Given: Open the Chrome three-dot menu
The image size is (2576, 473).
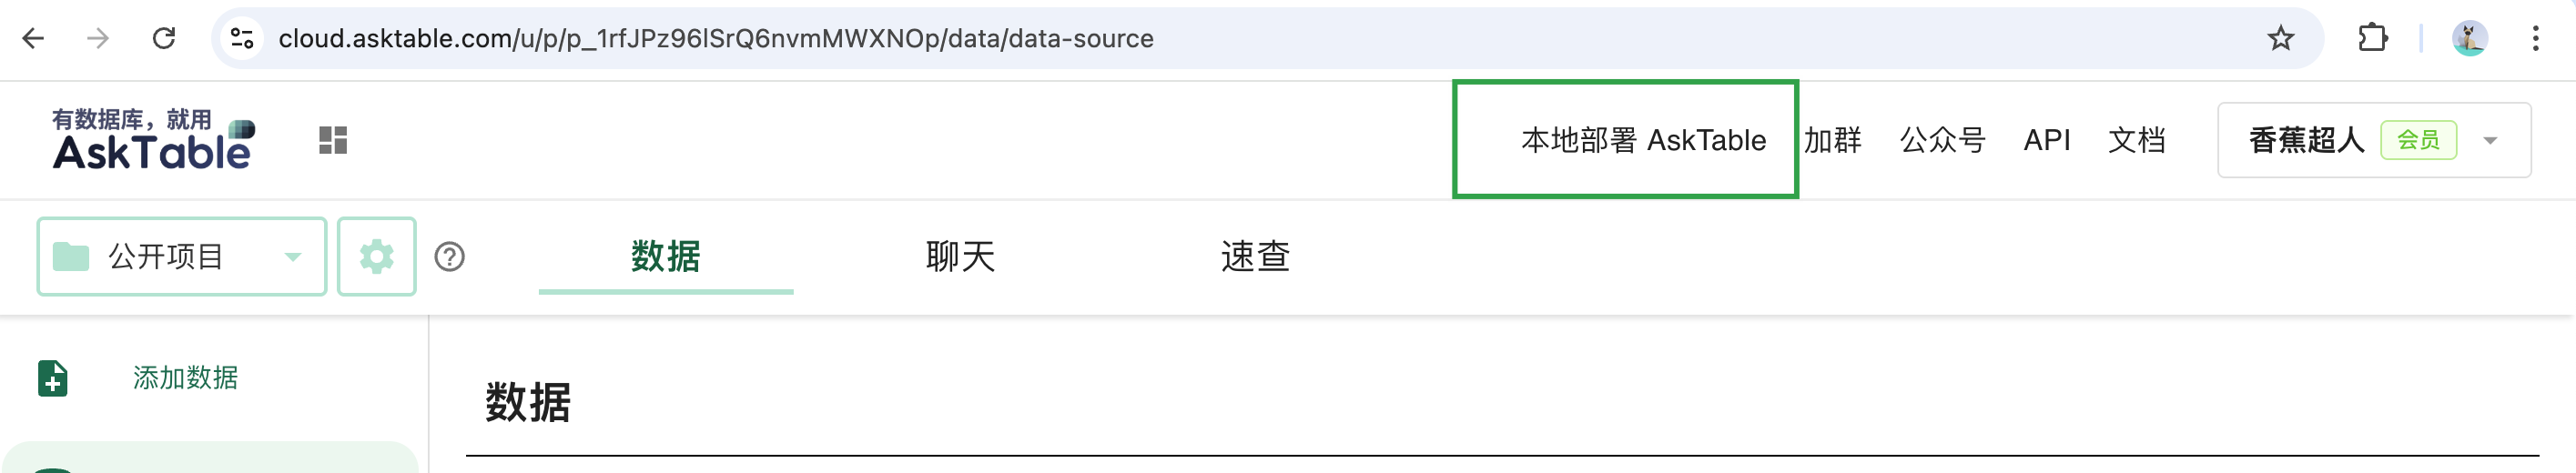Looking at the screenshot, I should tap(2535, 38).
